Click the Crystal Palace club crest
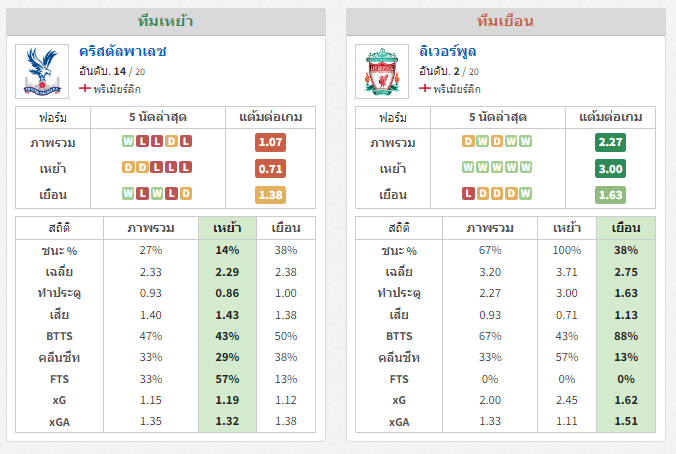This screenshot has height=454, width=676. (42, 71)
